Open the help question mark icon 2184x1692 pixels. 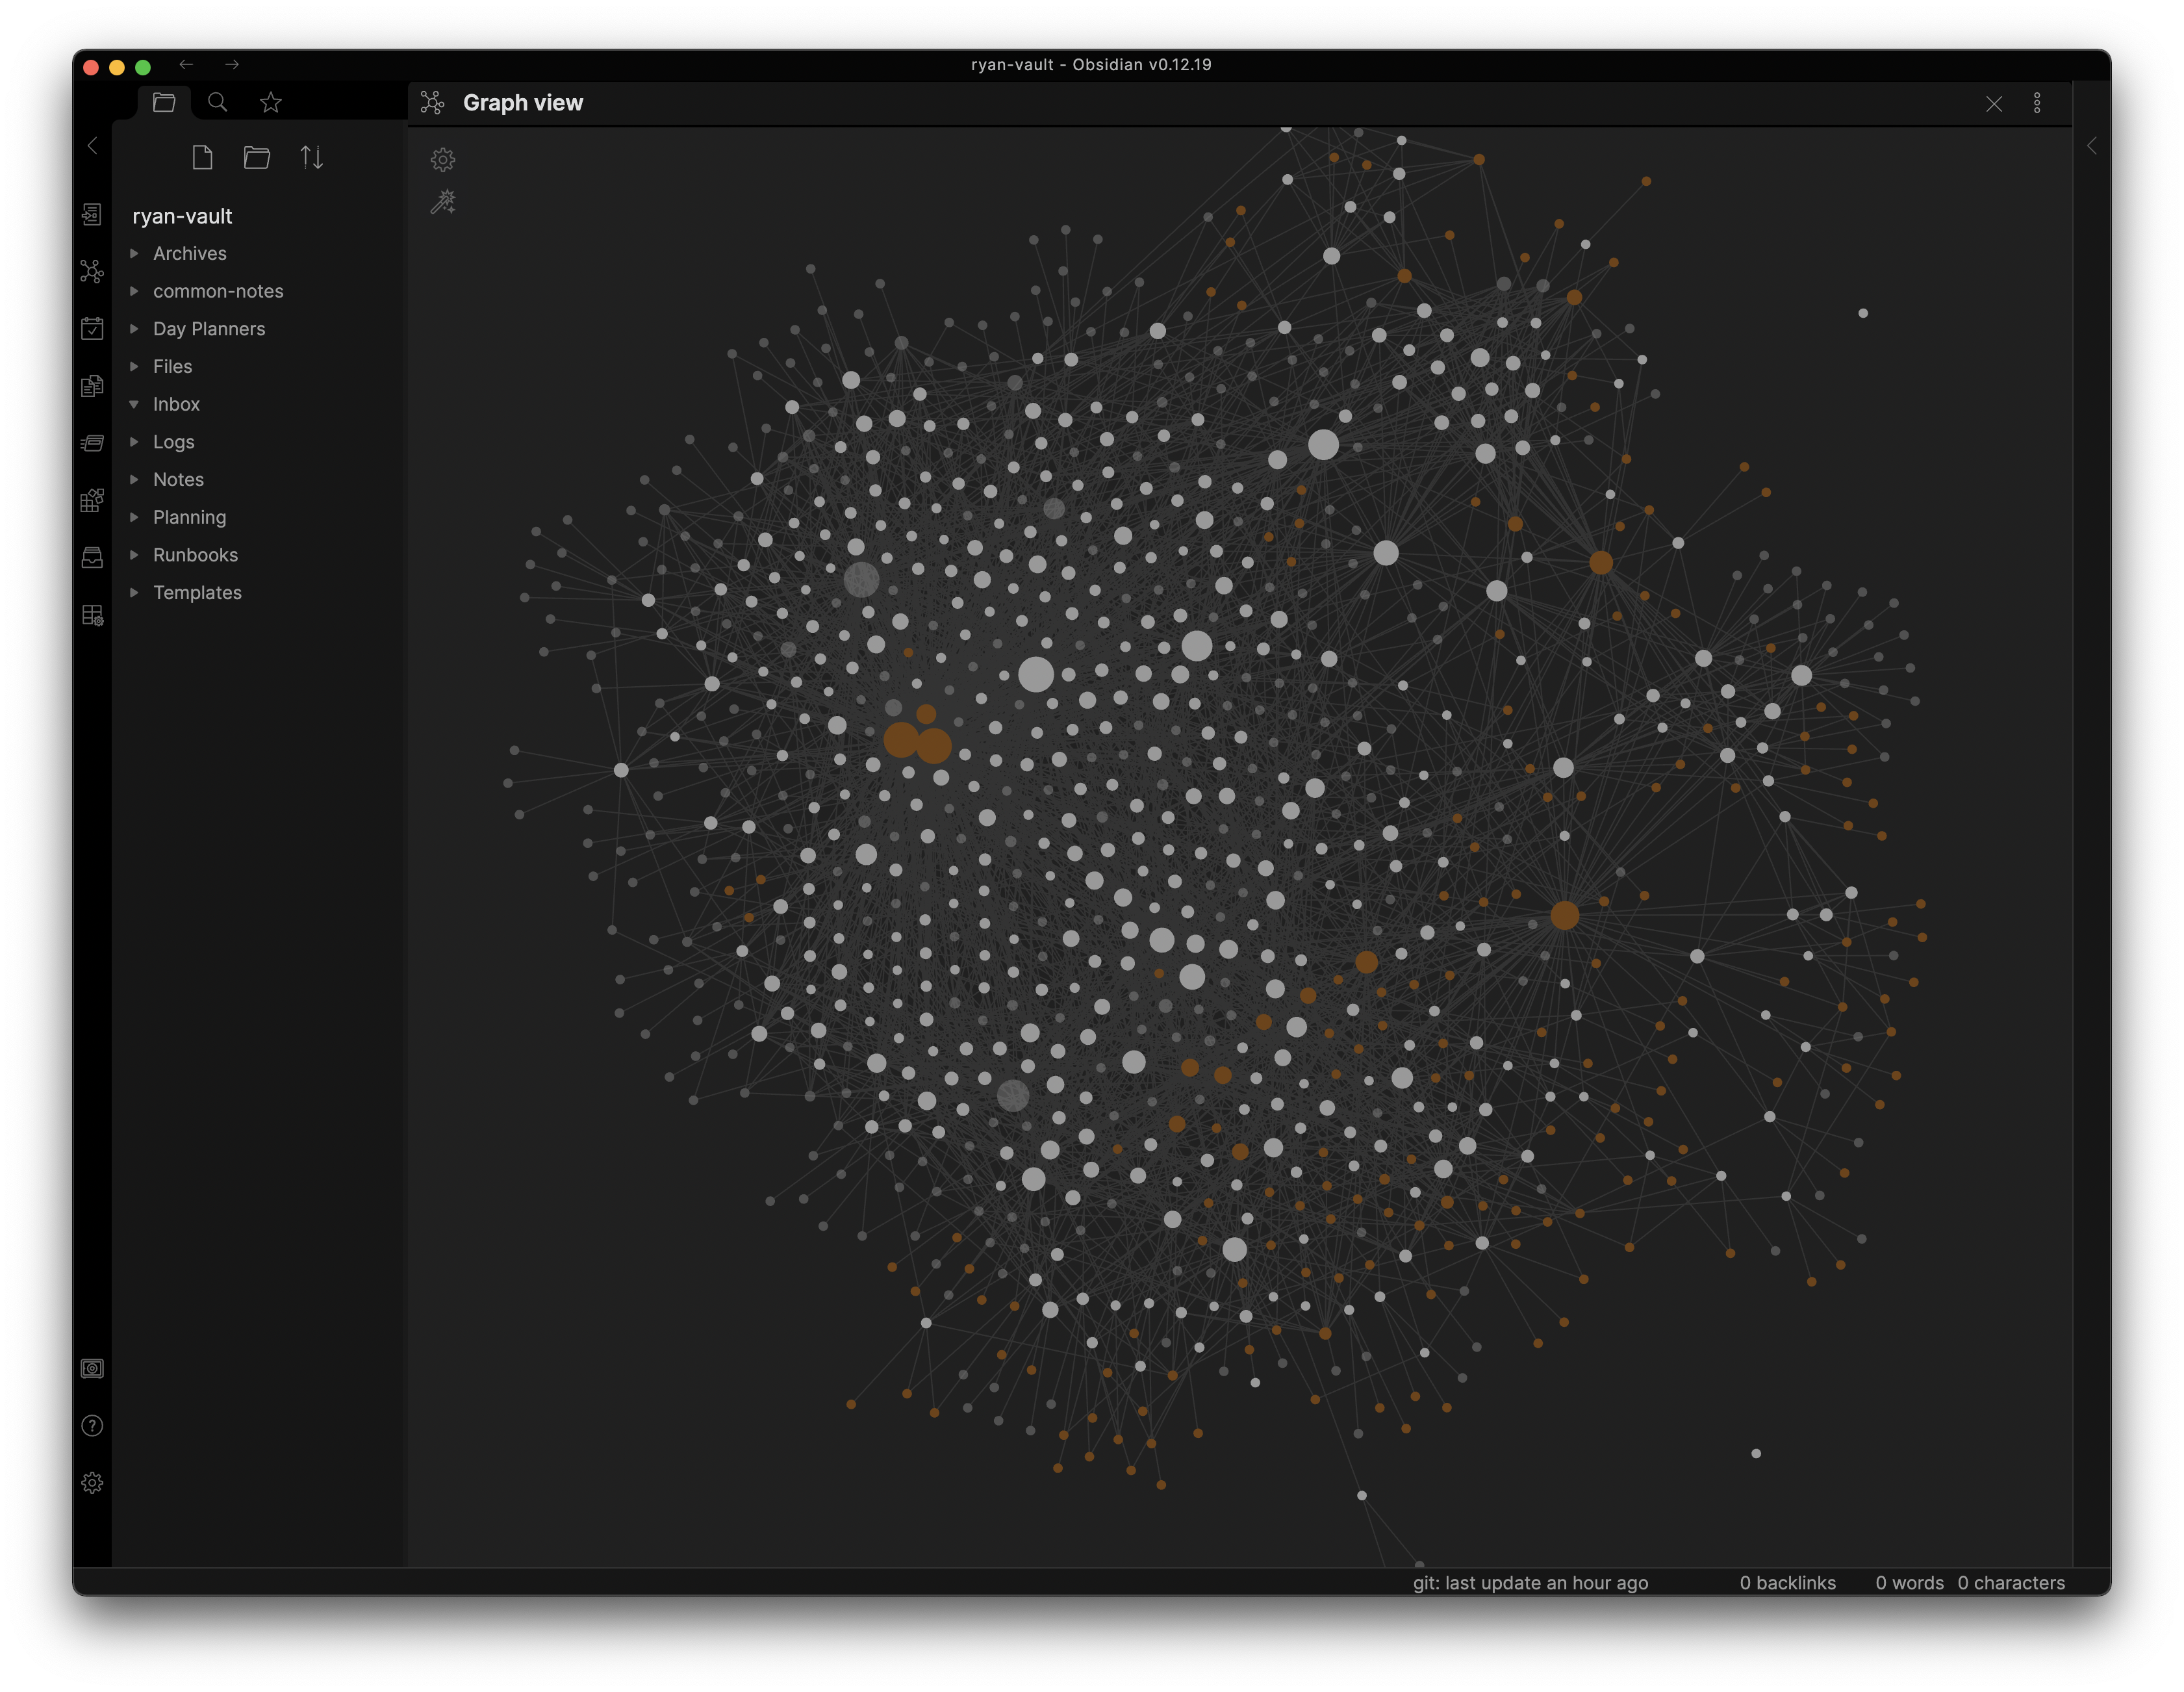pos(92,1425)
